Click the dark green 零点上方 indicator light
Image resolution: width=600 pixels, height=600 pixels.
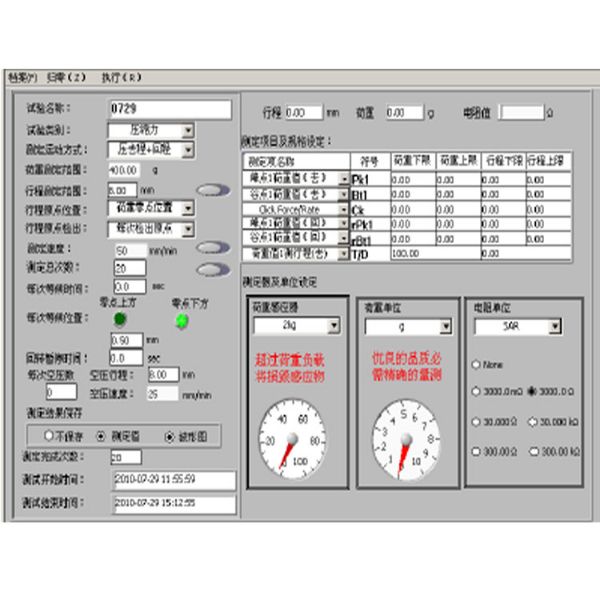[x=120, y=320]
